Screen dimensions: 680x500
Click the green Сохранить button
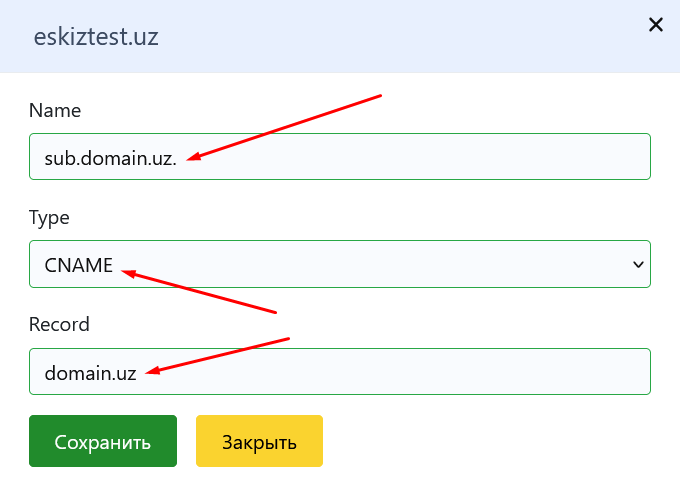tap(103, 441)
